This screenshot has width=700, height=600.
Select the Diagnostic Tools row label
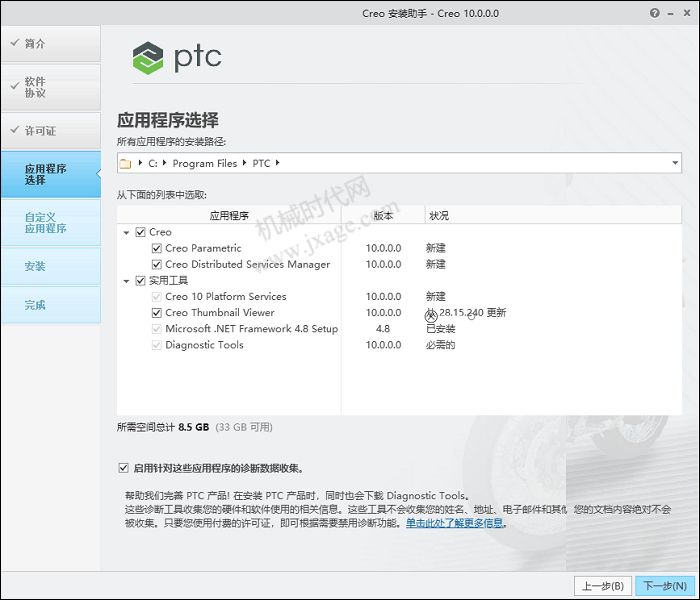tap(204, 345)
